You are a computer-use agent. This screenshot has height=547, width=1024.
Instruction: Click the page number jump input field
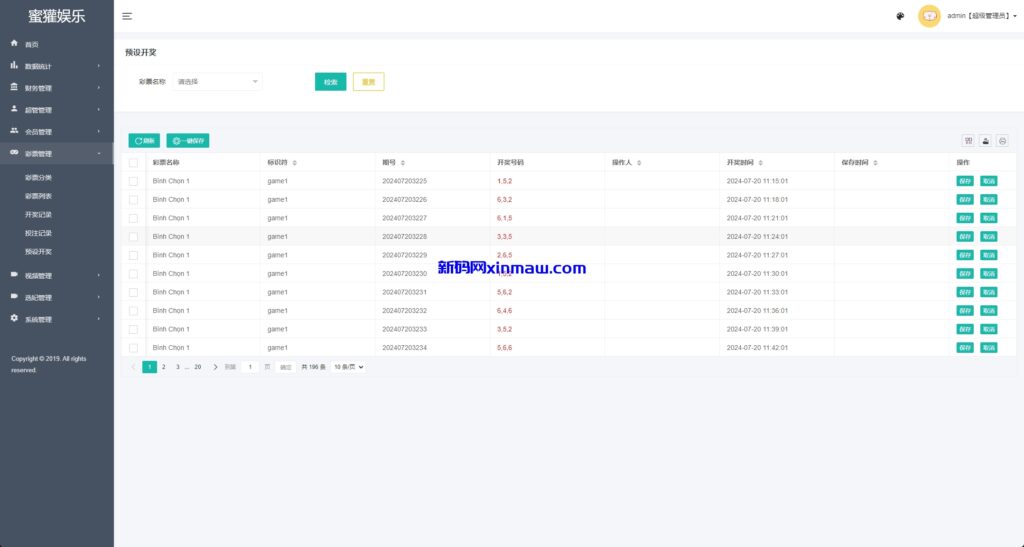pyautogui.click(x=250, y=367)
